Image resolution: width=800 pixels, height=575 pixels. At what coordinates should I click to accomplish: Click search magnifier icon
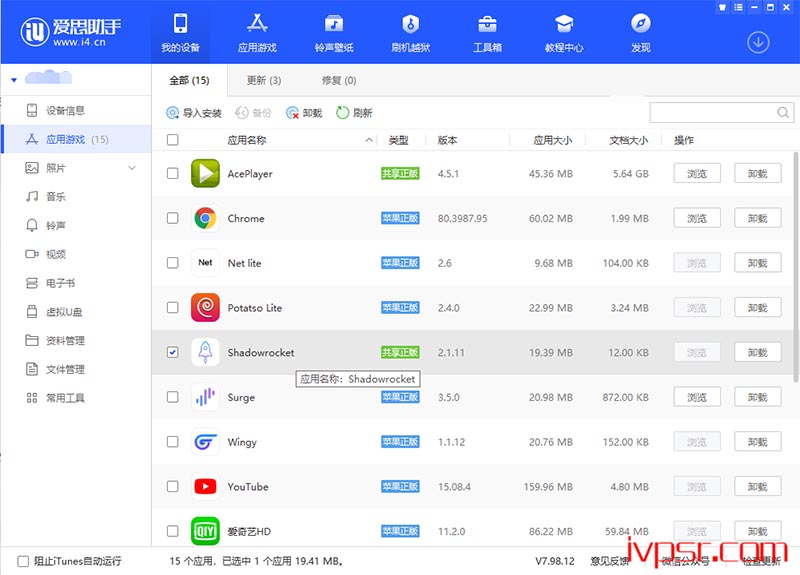783,113
